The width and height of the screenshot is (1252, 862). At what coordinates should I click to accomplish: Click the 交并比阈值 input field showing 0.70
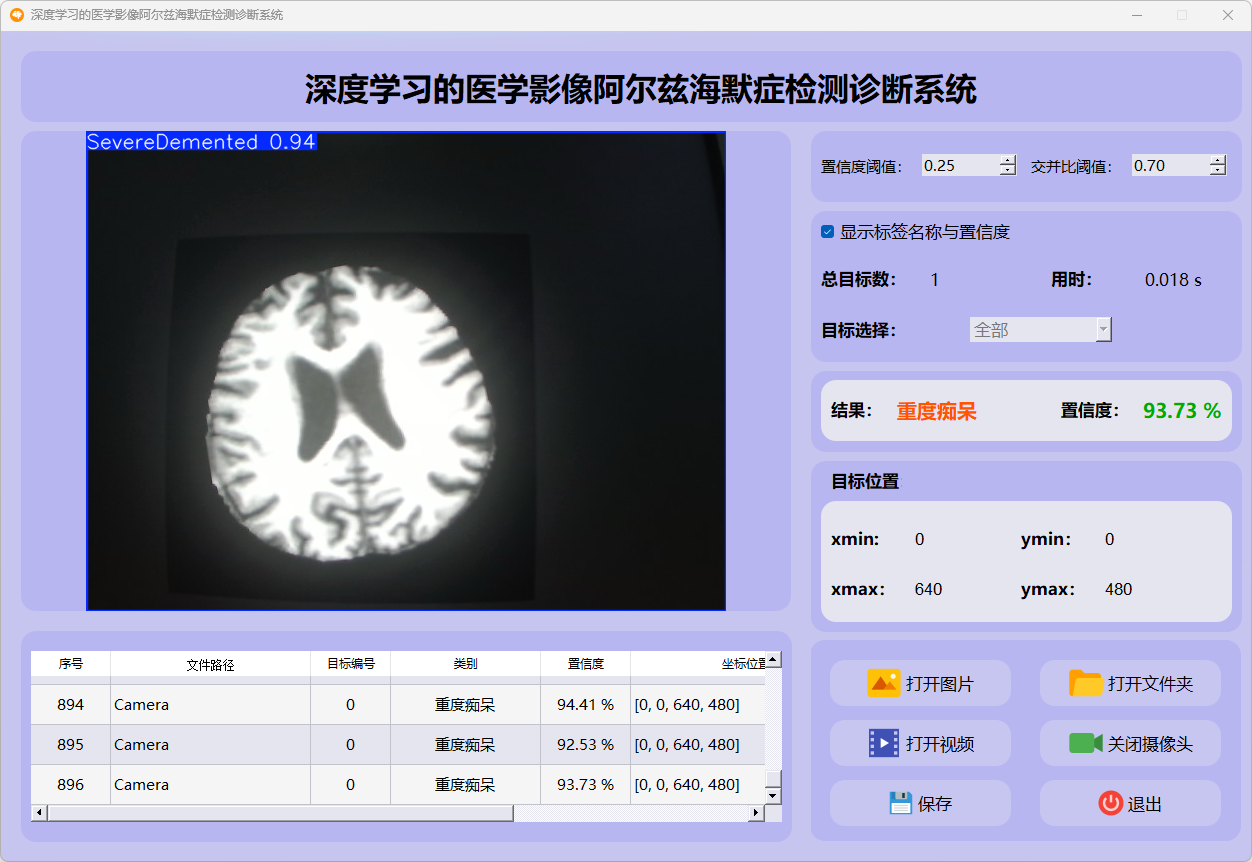tap(1170, 166)
